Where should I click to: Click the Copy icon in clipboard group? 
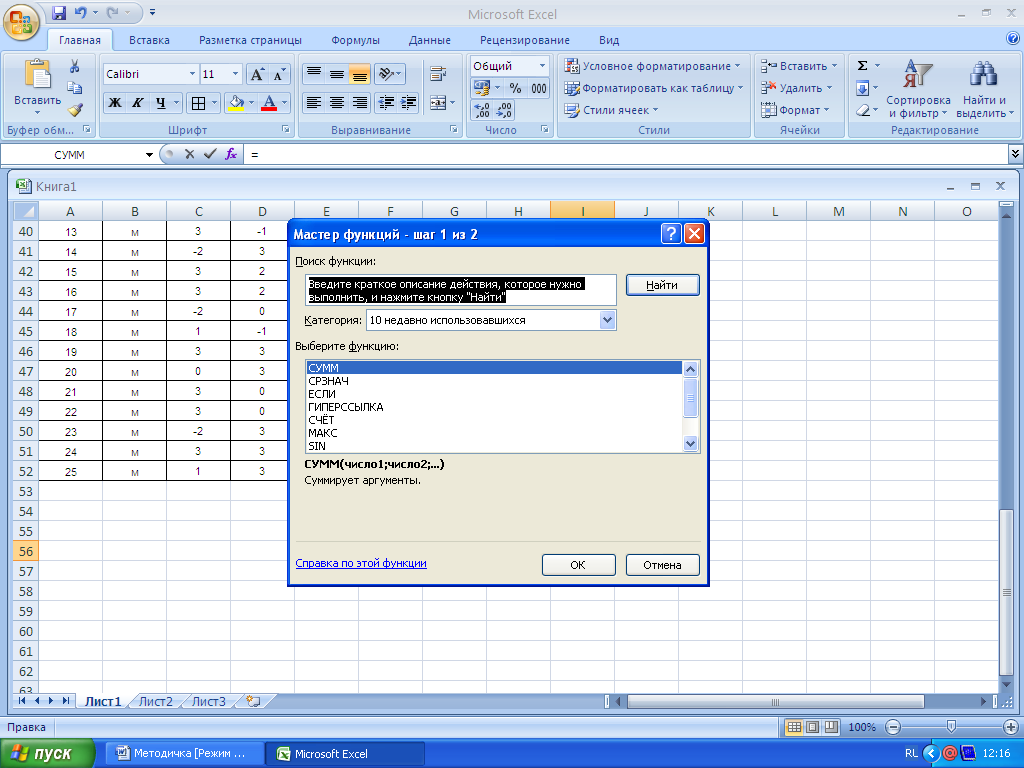74,88
